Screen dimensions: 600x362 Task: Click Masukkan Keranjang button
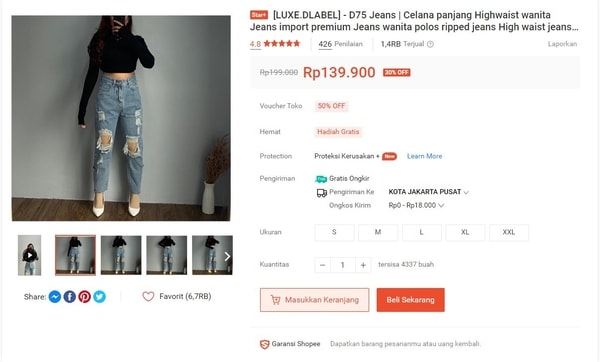click(x=315, y=300)
